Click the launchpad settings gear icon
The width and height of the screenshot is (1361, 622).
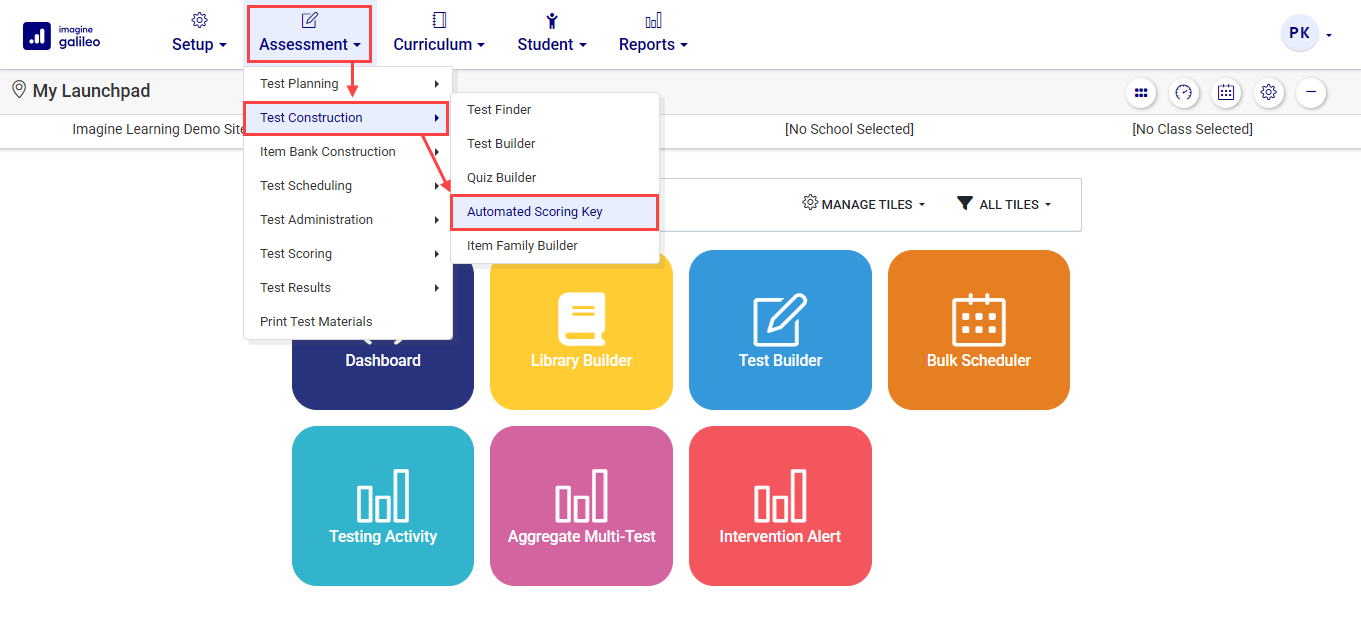coord(1269,93)
